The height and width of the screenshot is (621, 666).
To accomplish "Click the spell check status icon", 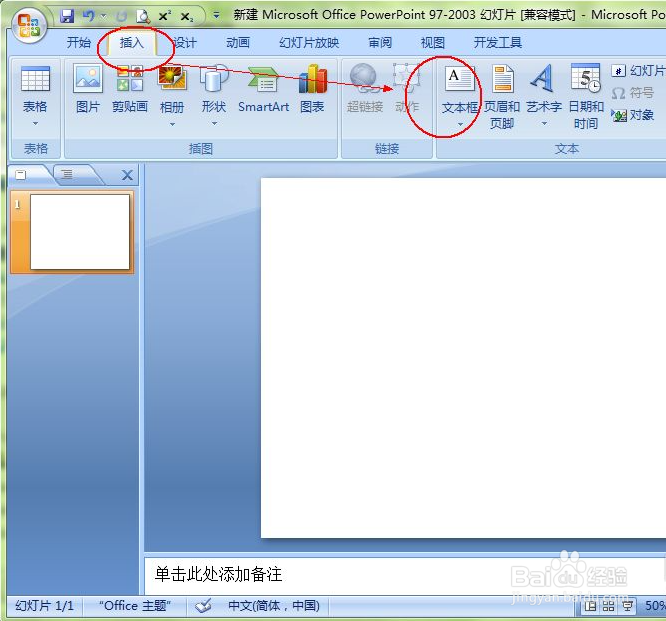I will pyautogui.click(x=203, y=606).
